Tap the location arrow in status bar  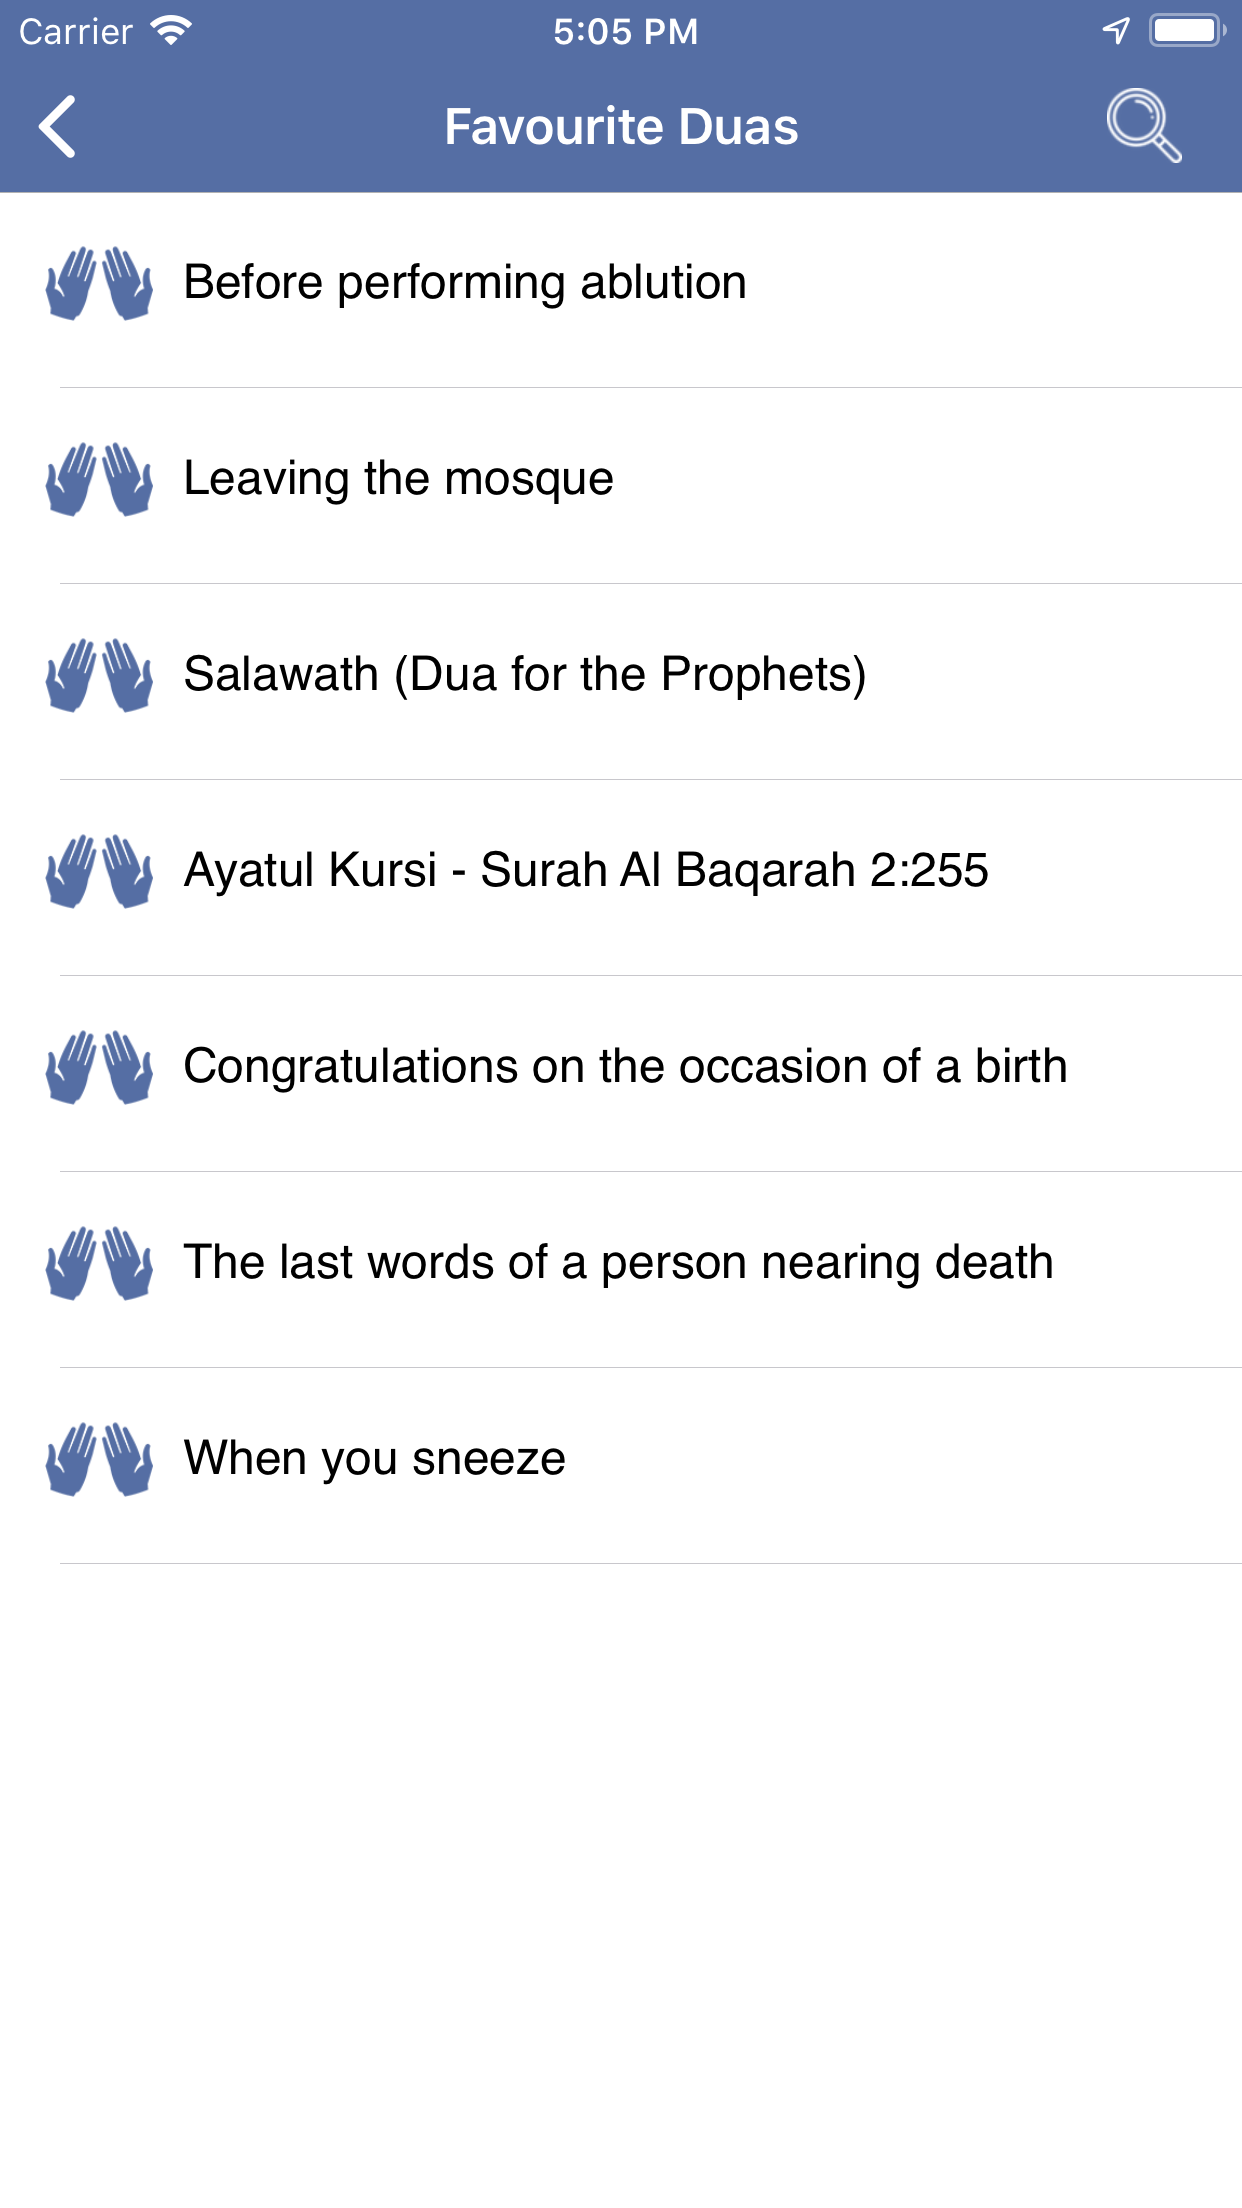point(1116,31)
